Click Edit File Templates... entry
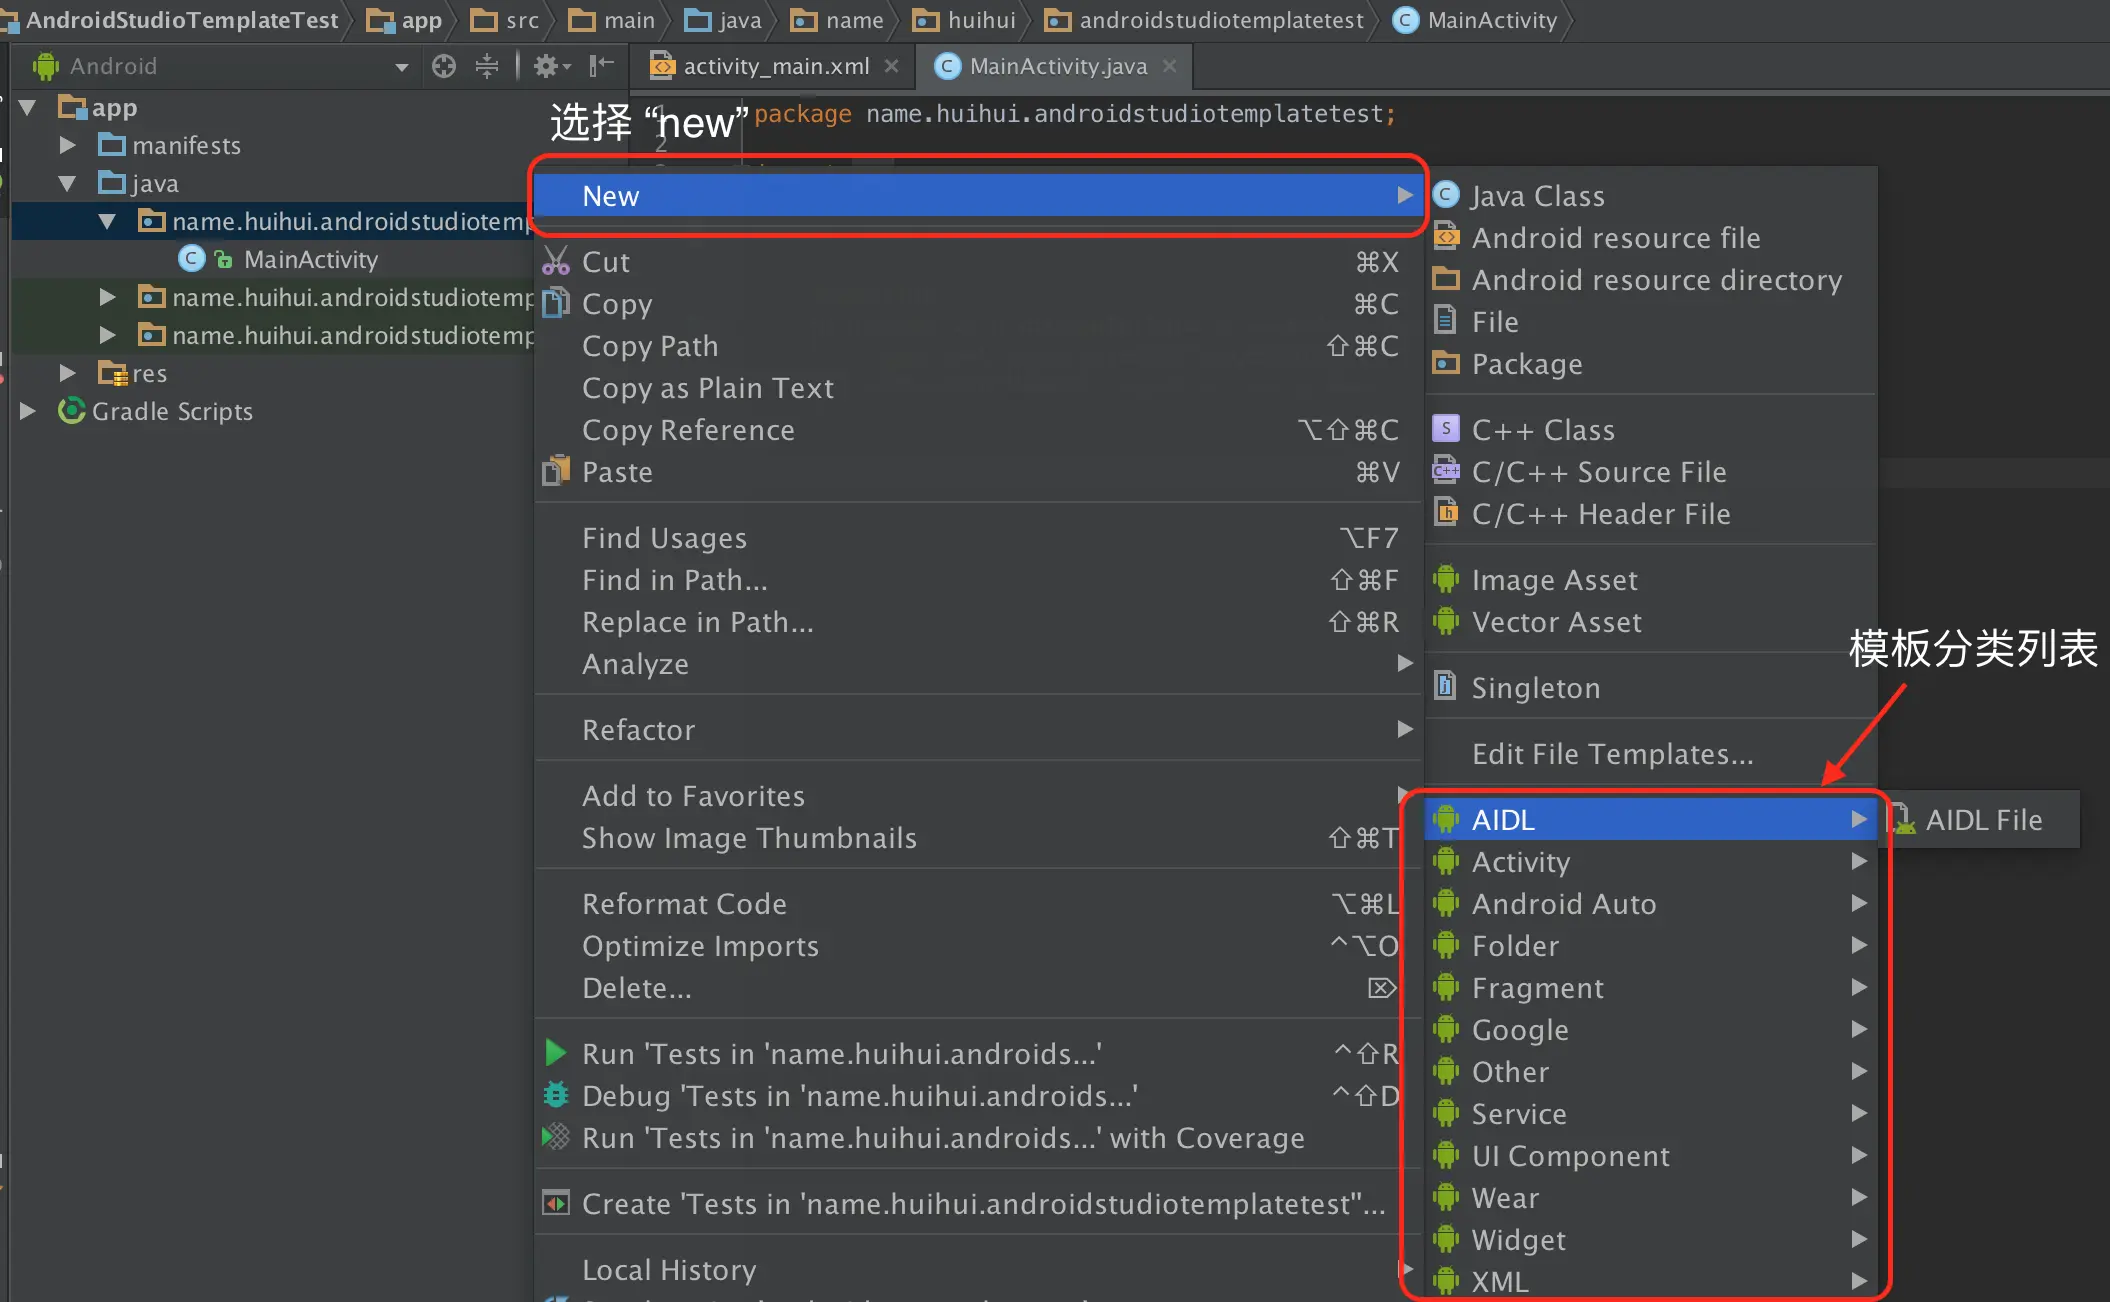Image resolution: width=2110 pixels, height=1302 pixels. point(1612,754)
